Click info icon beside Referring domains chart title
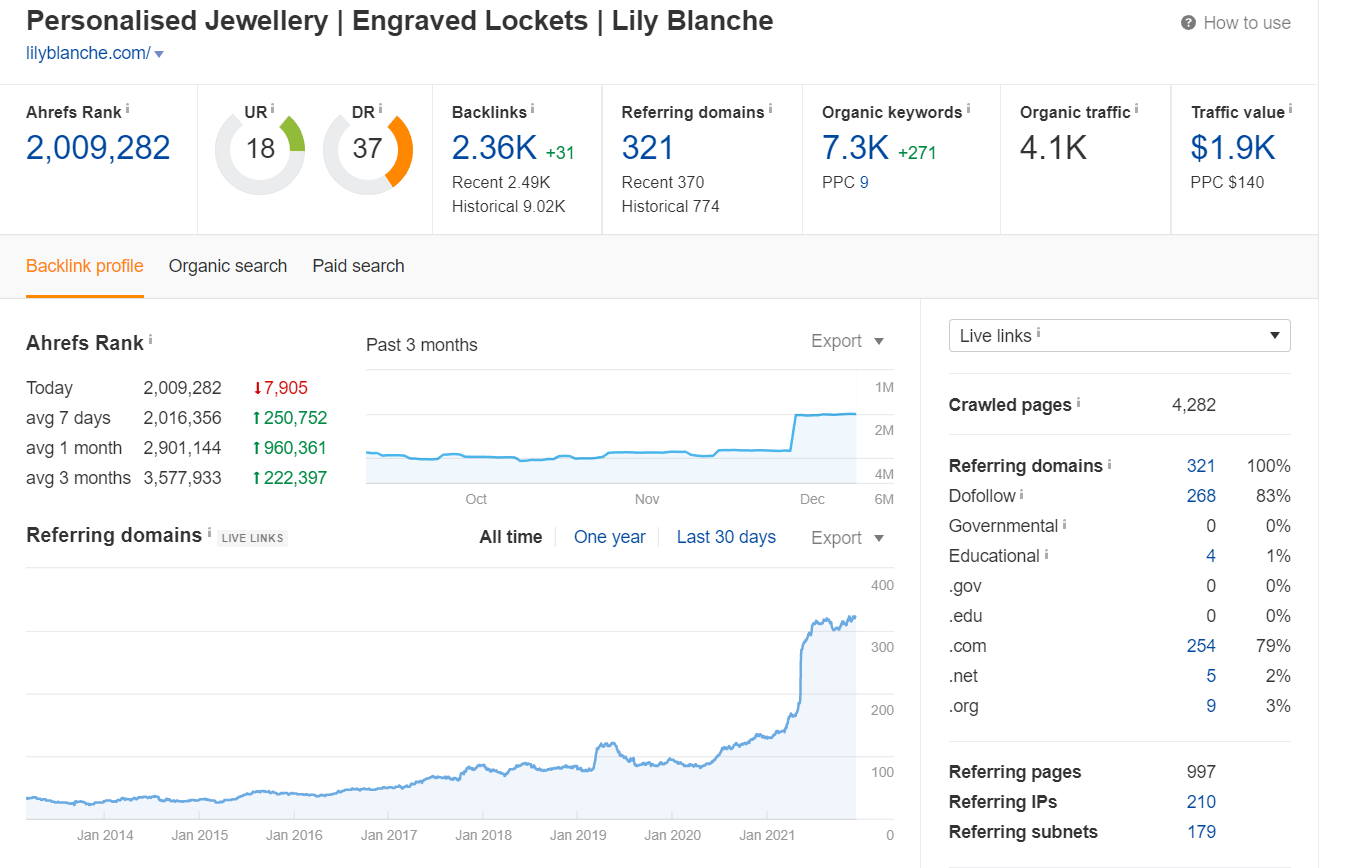 pos(210,532)
